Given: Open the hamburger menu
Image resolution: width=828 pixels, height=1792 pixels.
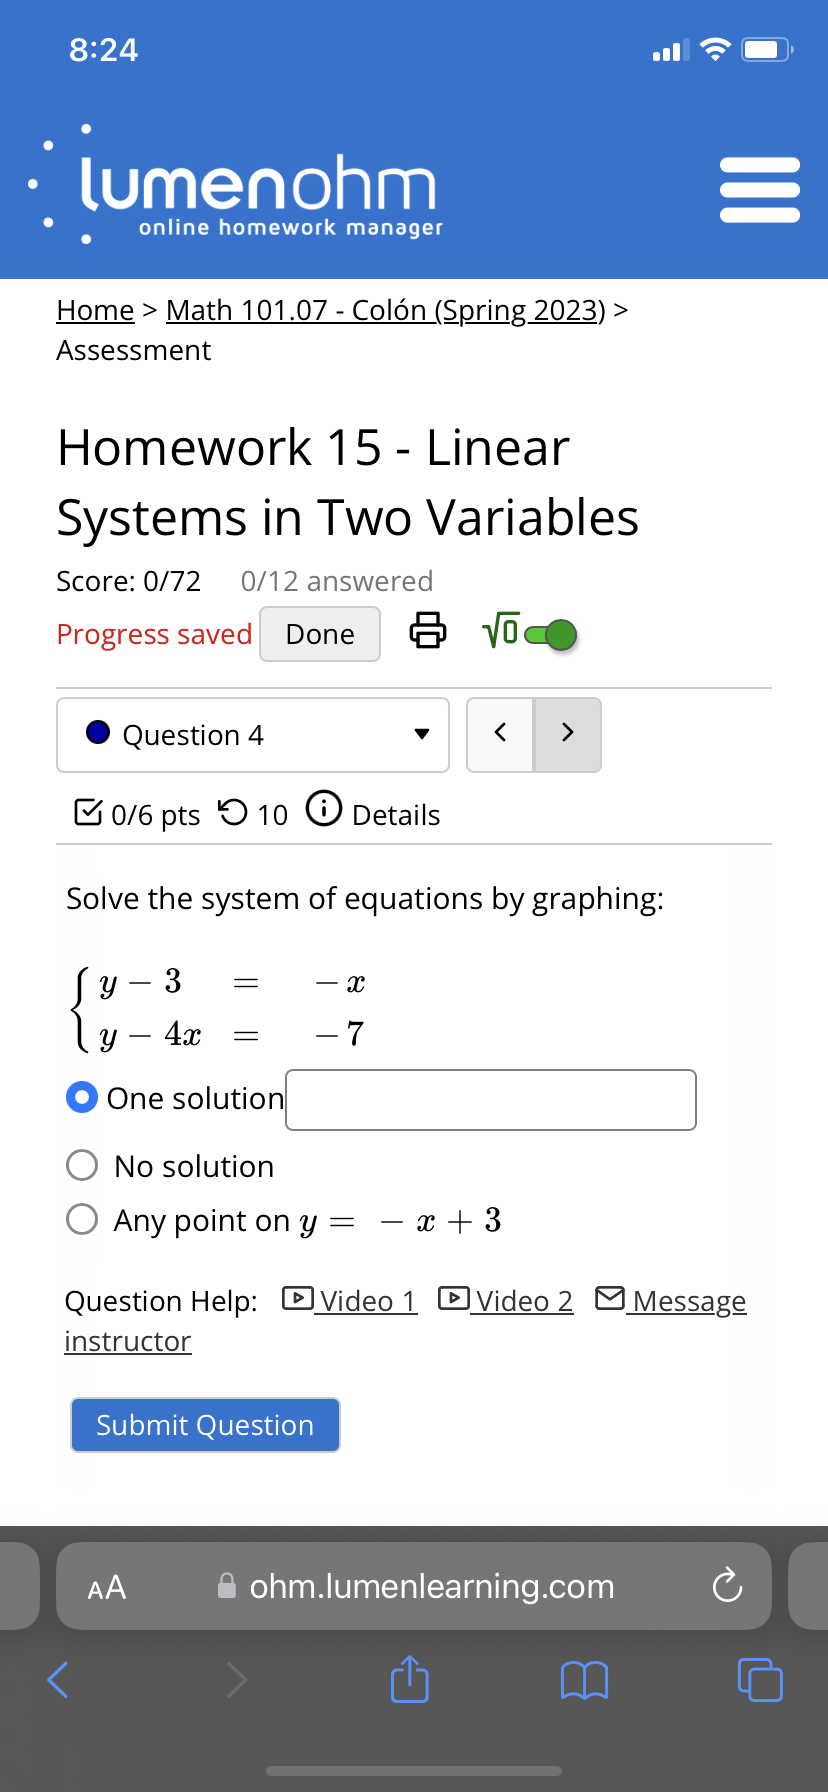Looking at the screenshot, I should [x=759, y=189].
